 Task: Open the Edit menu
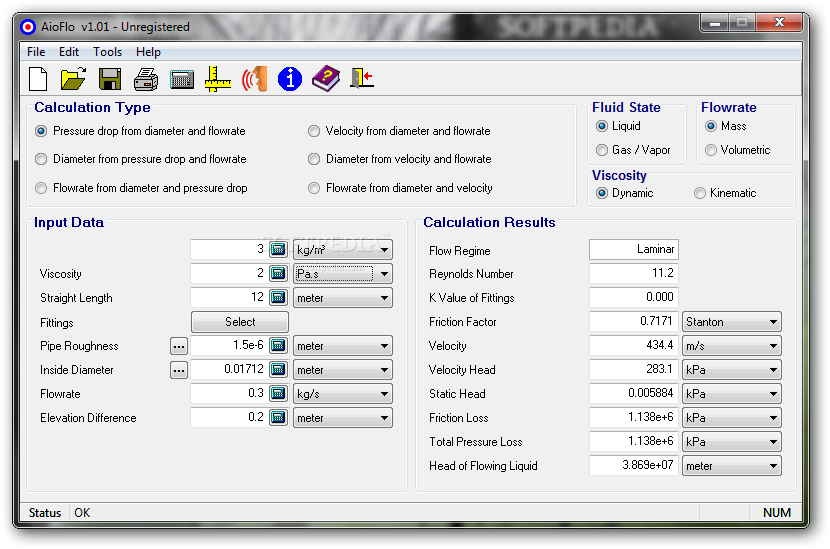point(69,52)
